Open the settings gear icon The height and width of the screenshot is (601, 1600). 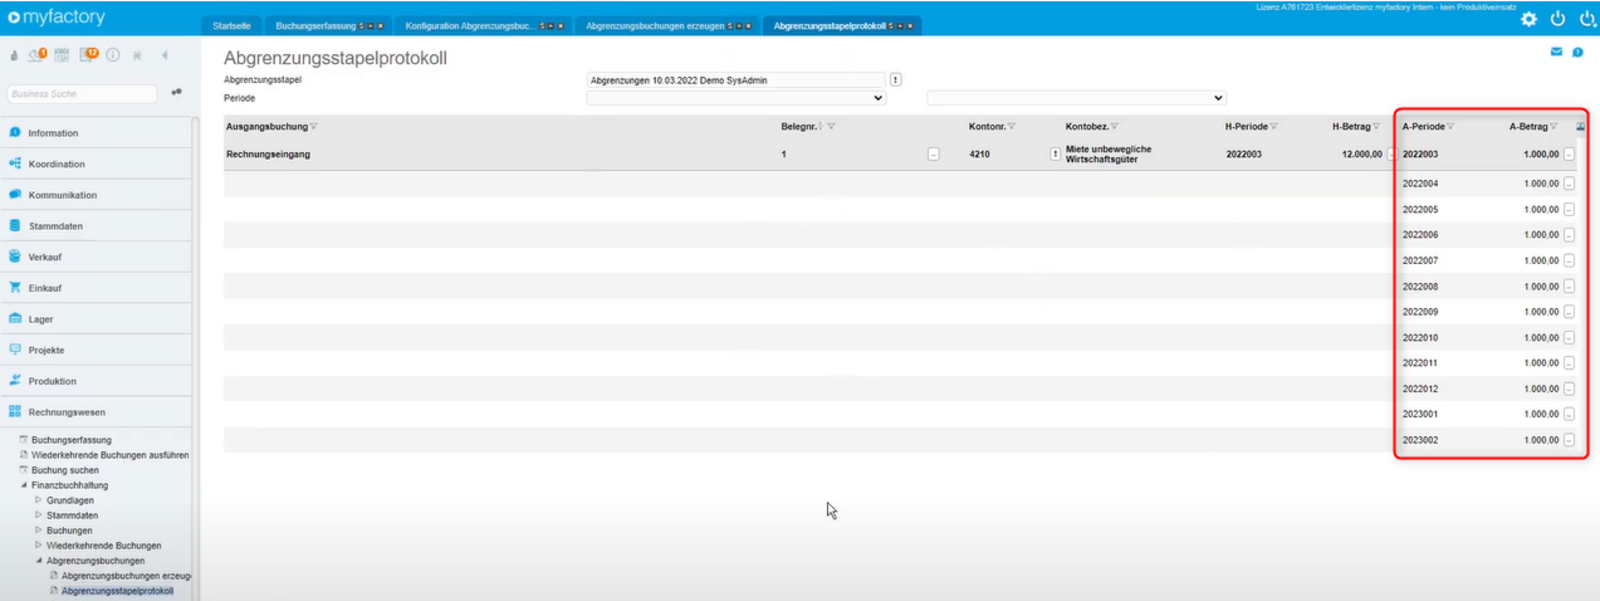point(1528,19)
